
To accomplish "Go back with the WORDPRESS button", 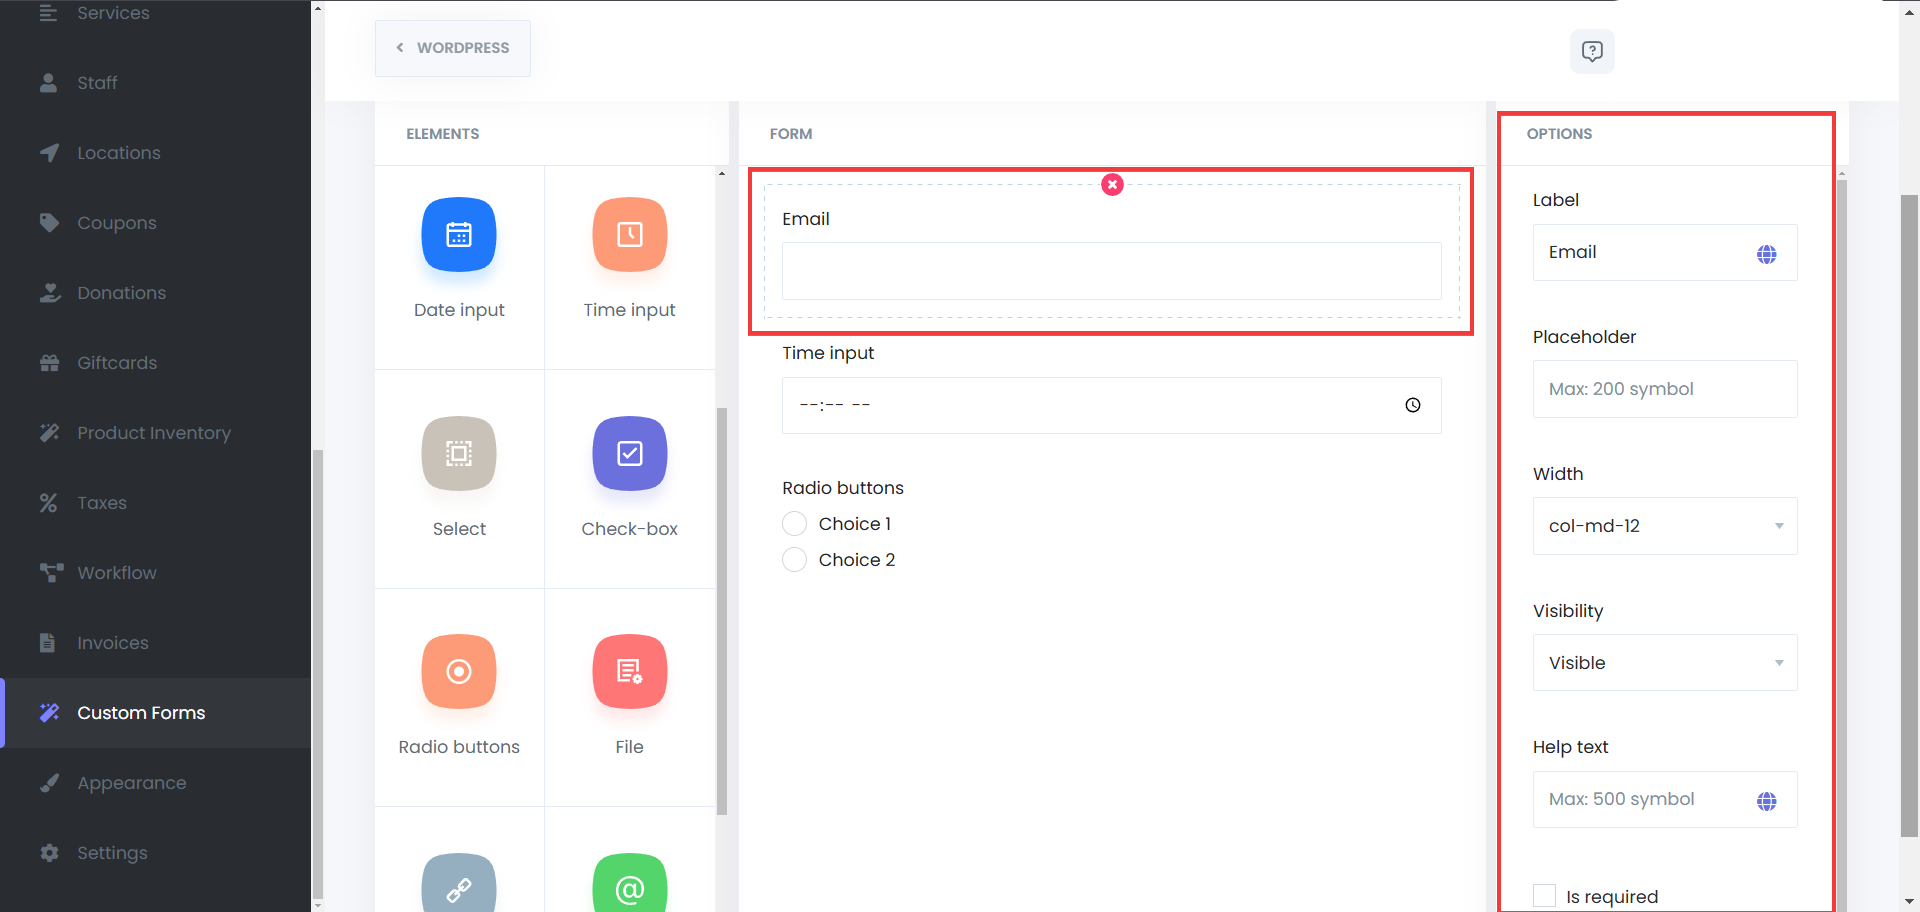I will pos(453,48).
